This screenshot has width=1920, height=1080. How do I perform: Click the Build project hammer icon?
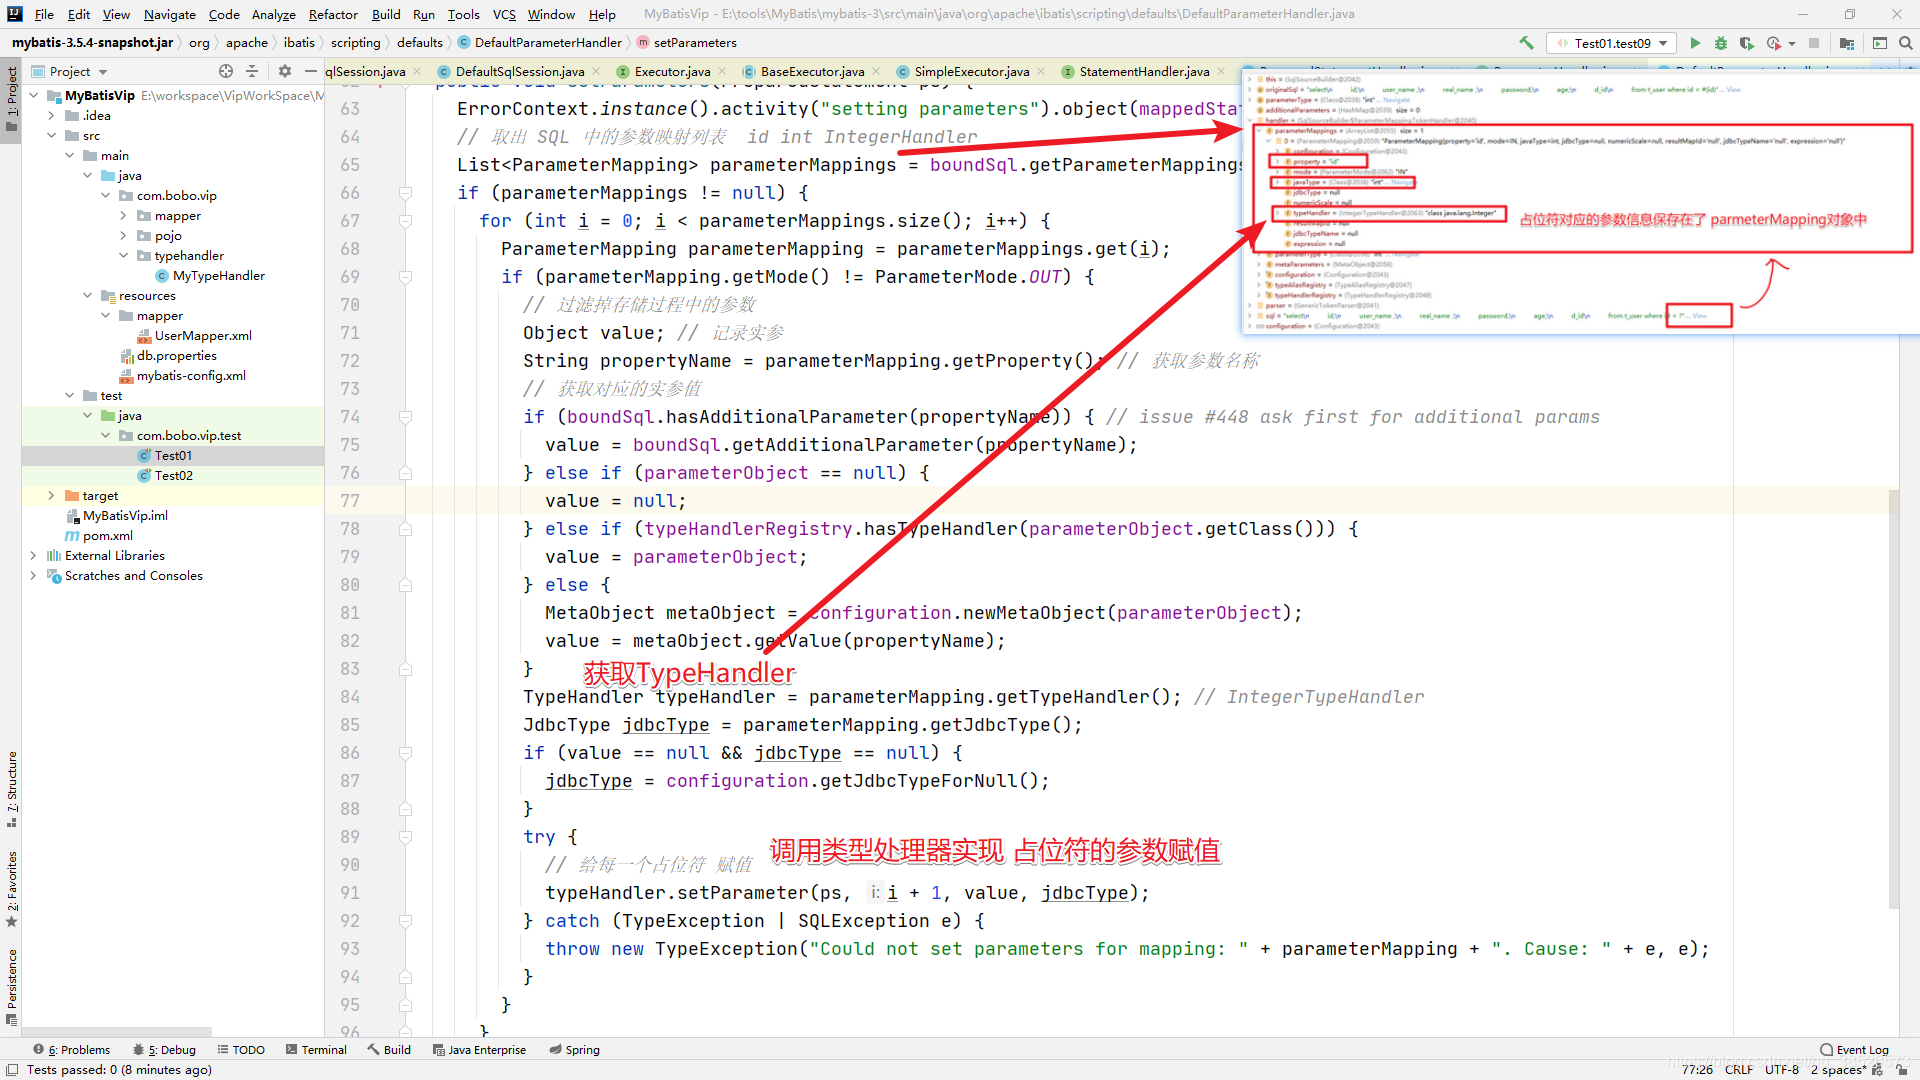click(x=1526, y=43)
